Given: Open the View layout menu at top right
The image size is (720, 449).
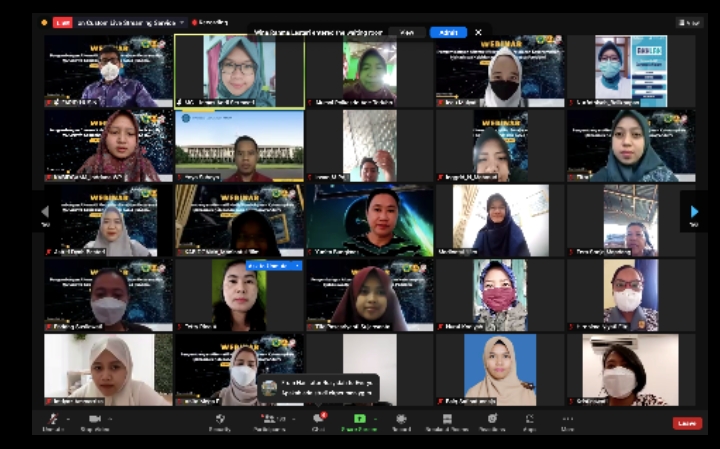Looking at the screenshot, I should coord(689,22).
